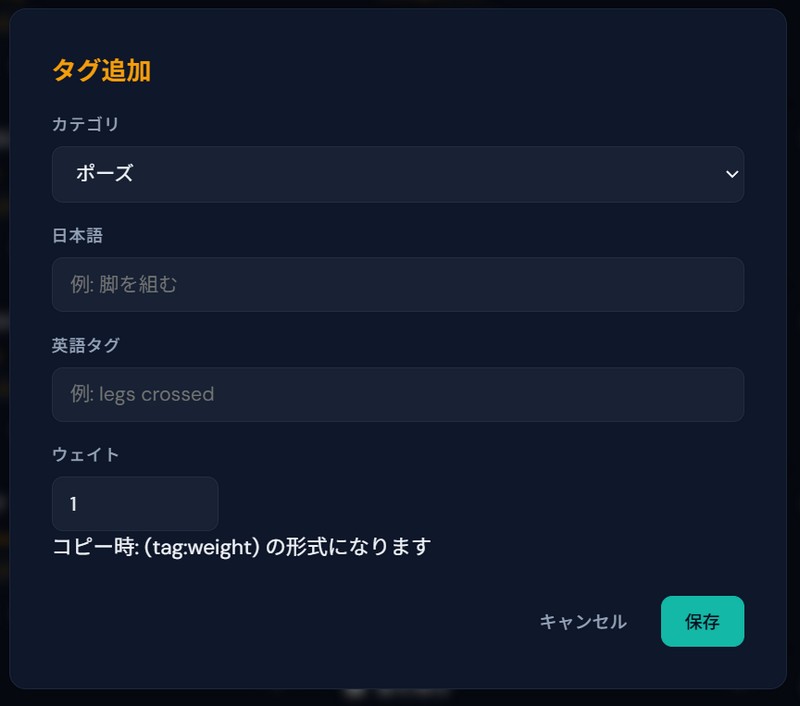Screen dimensions: 800x706
Task: Click the value 1 in the weight box
Action: point(74,504)
